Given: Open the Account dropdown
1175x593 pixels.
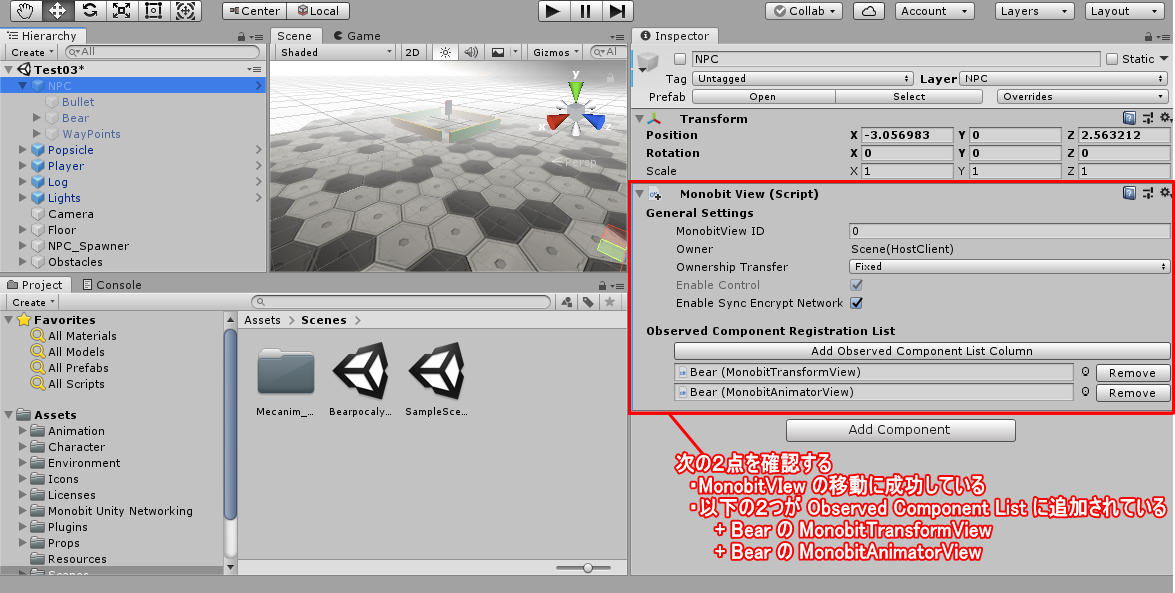Looking at the screenshot, I should 933,11.
